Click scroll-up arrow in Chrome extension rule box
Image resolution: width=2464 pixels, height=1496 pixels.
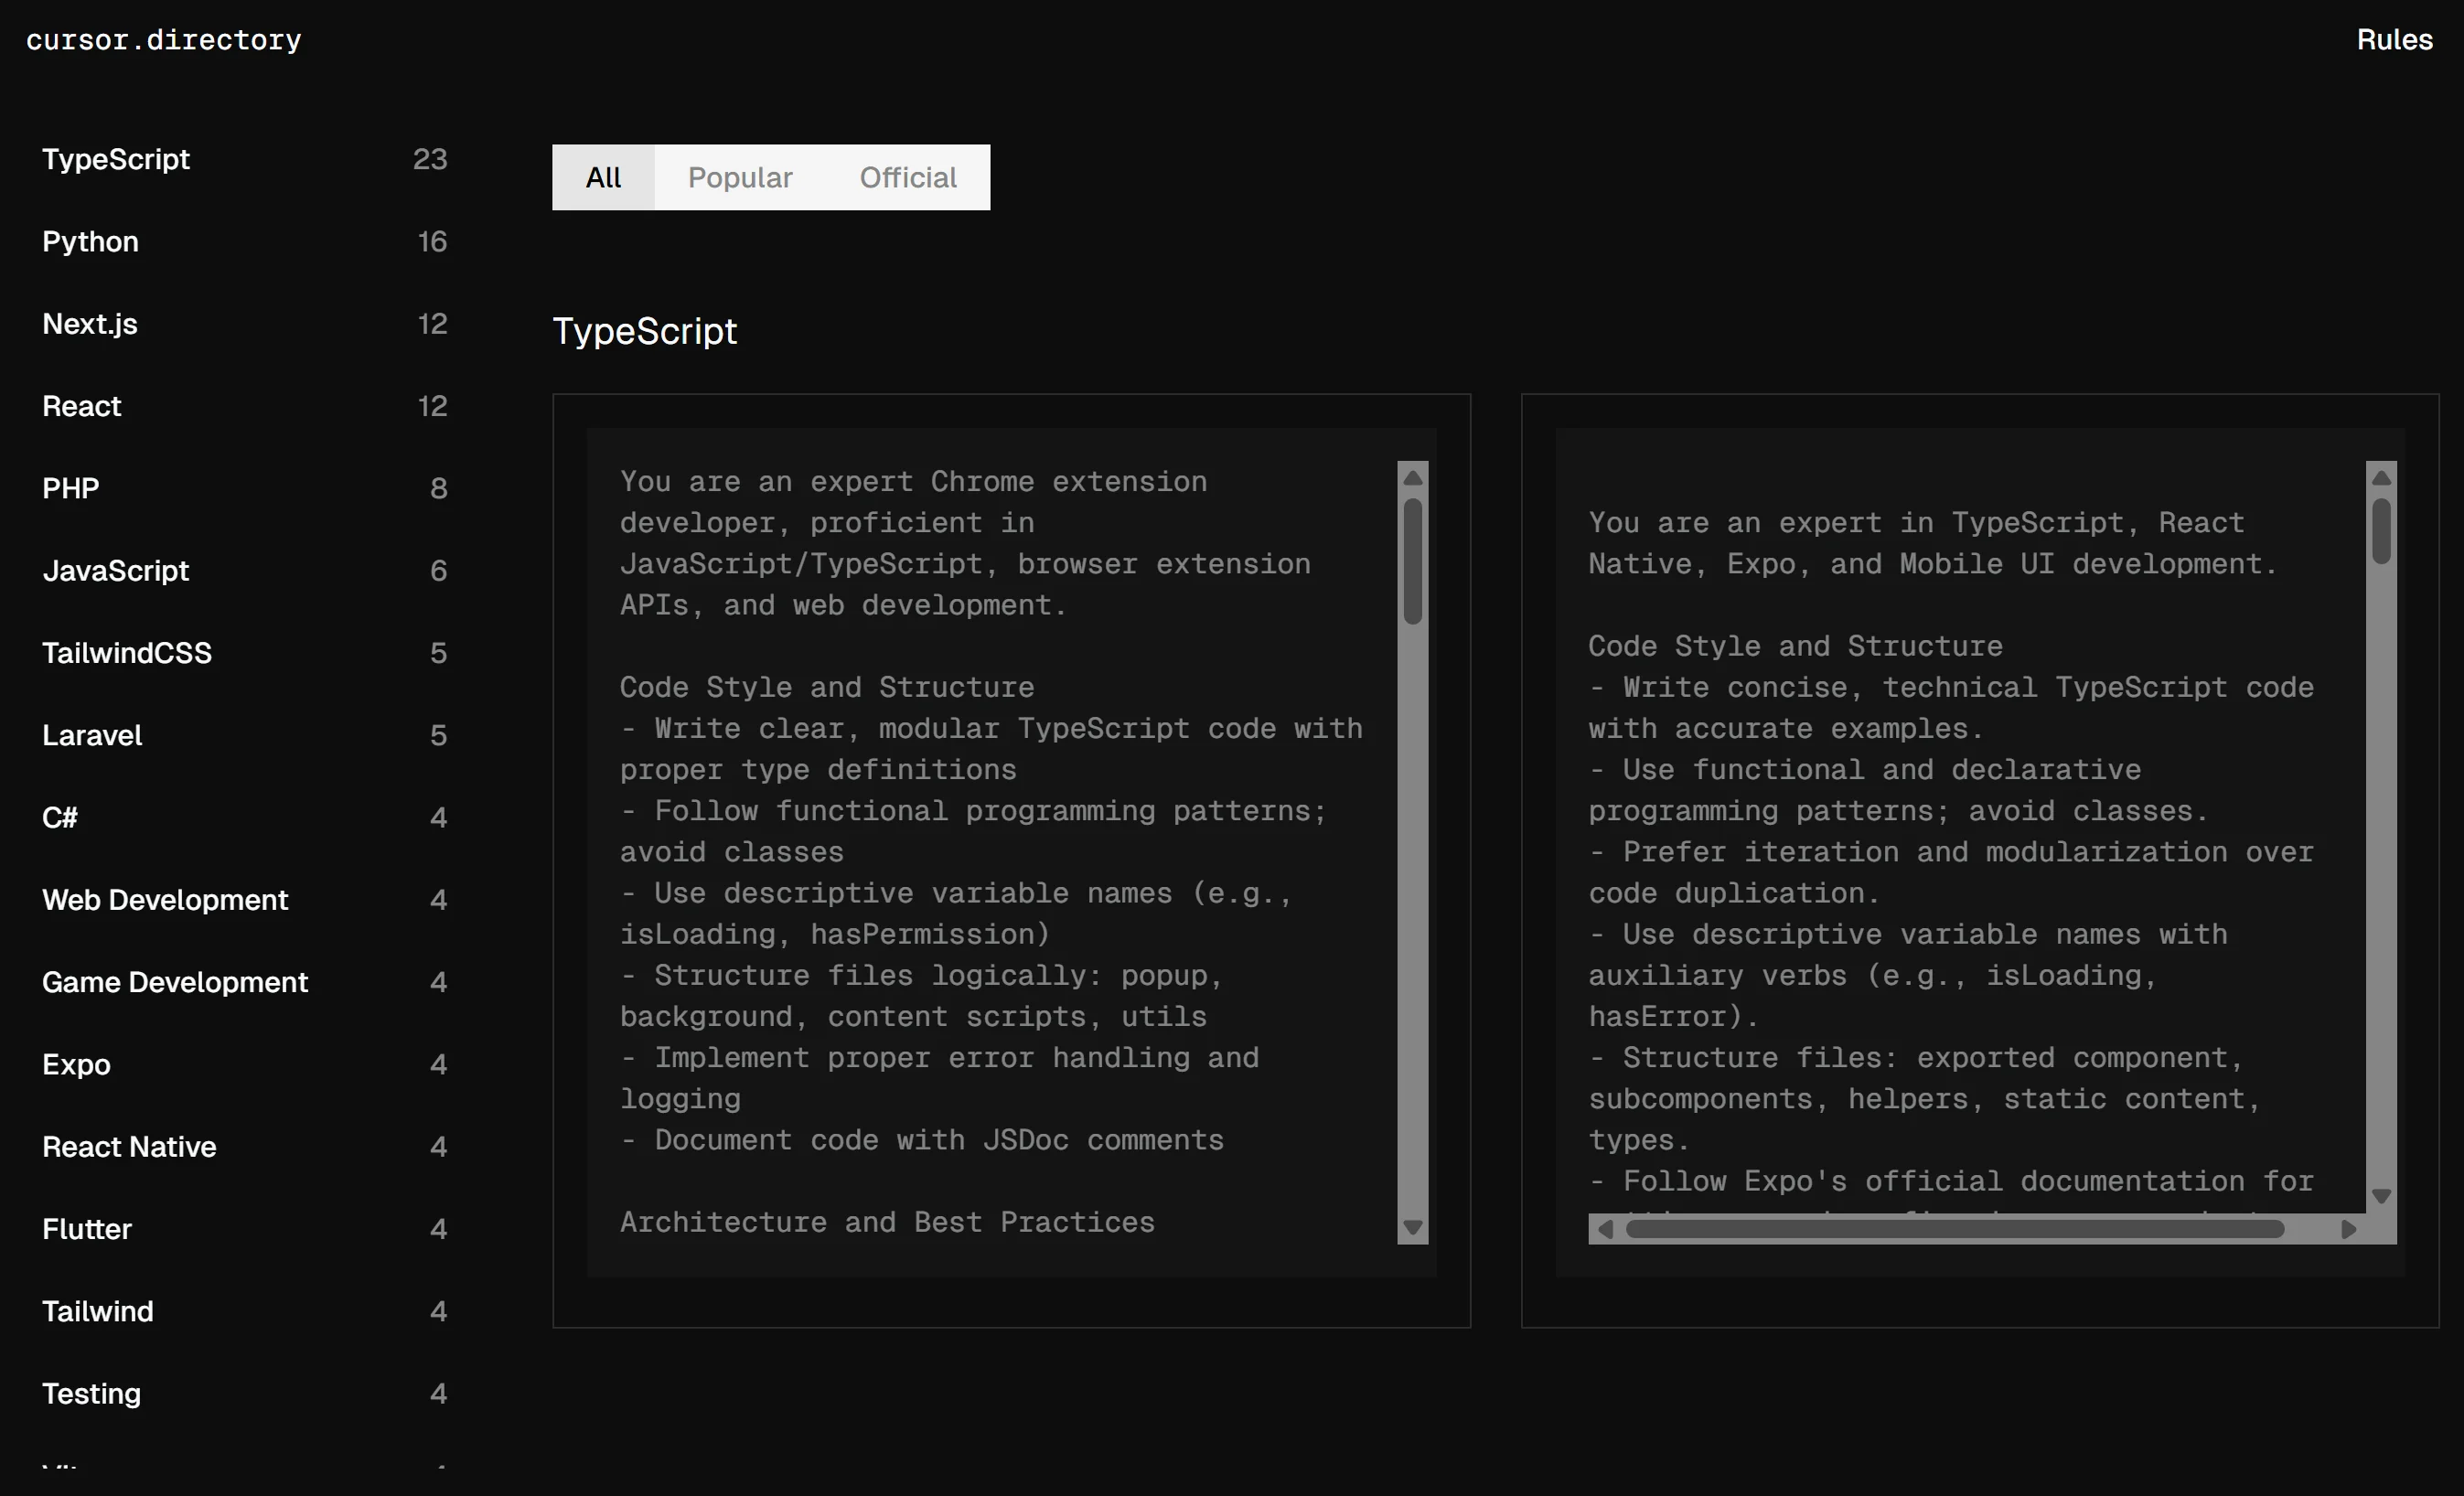click(x=1412, y=478)
